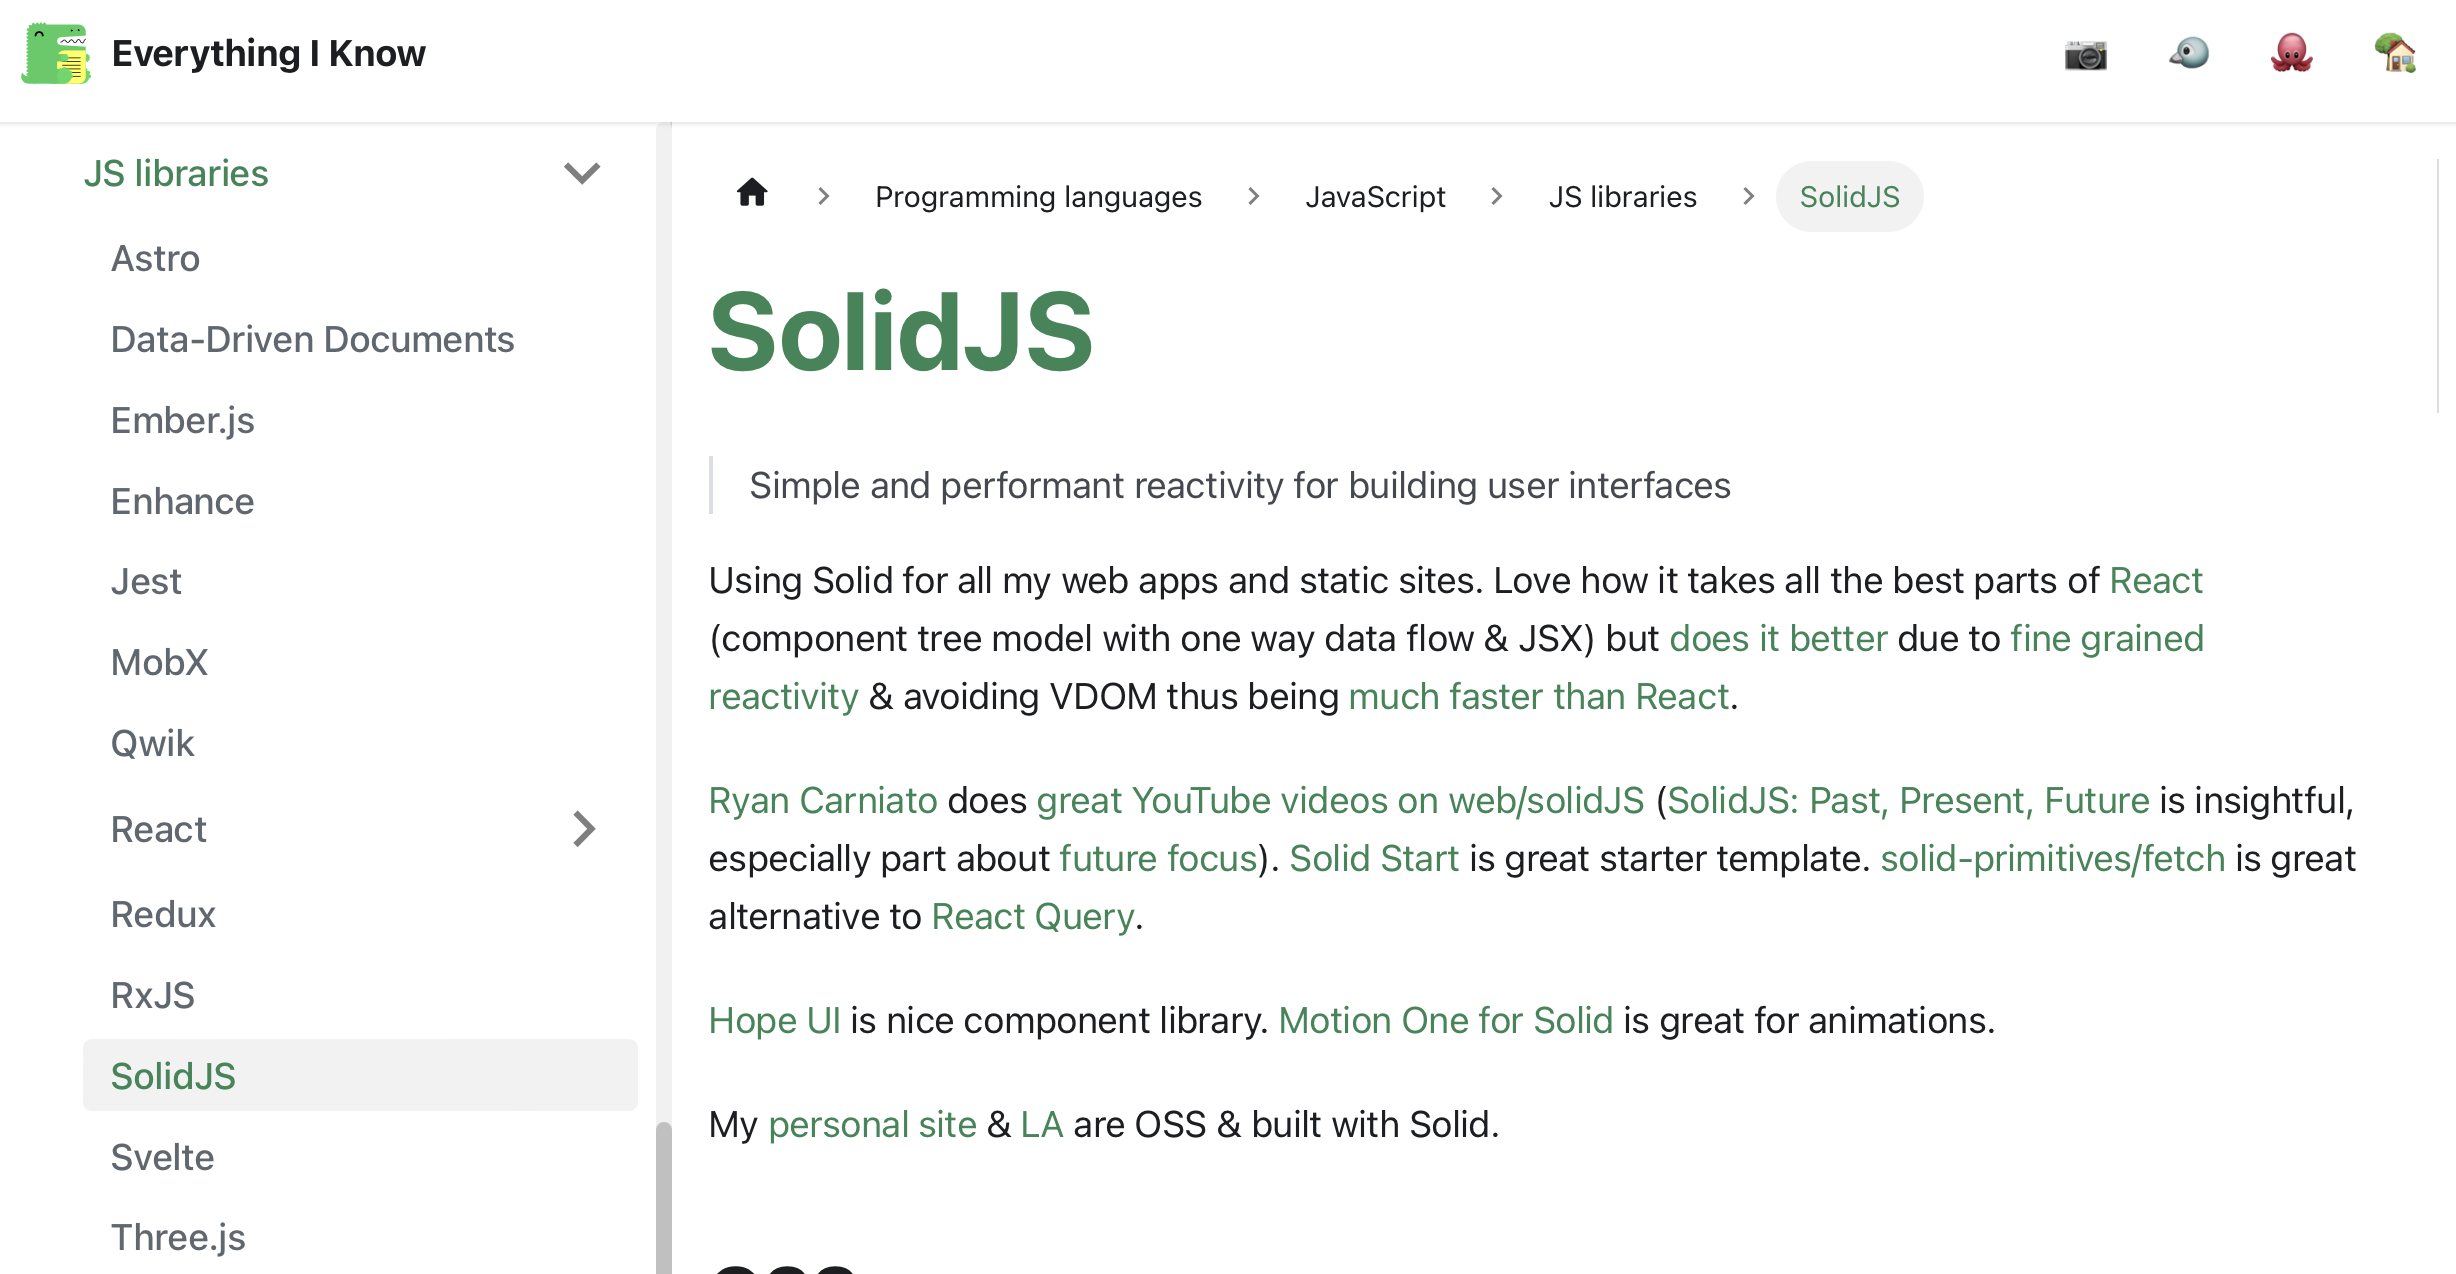Open solid-primitives/fetch link
Viewport: 2456px width, 1274px height.
2052,858
